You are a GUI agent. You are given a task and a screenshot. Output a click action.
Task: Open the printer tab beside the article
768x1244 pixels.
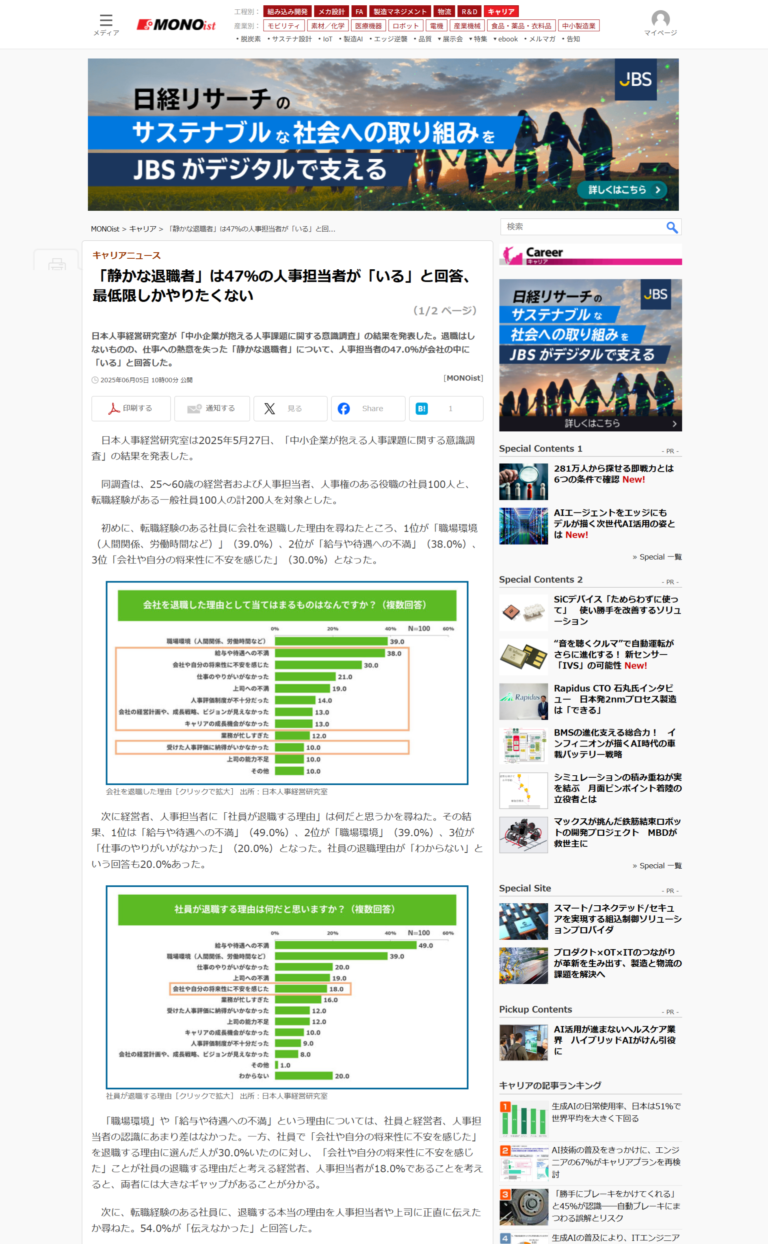pos(57,264)
